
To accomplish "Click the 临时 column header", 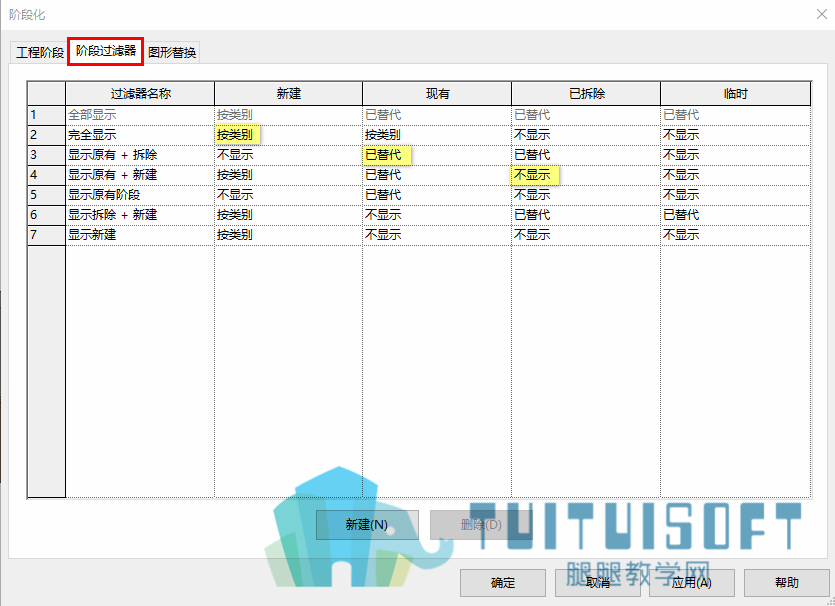I will (x=735, y=94).
